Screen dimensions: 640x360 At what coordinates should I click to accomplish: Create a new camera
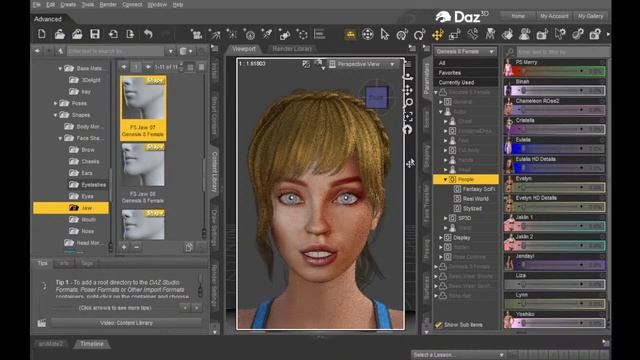tap(197, 35)
